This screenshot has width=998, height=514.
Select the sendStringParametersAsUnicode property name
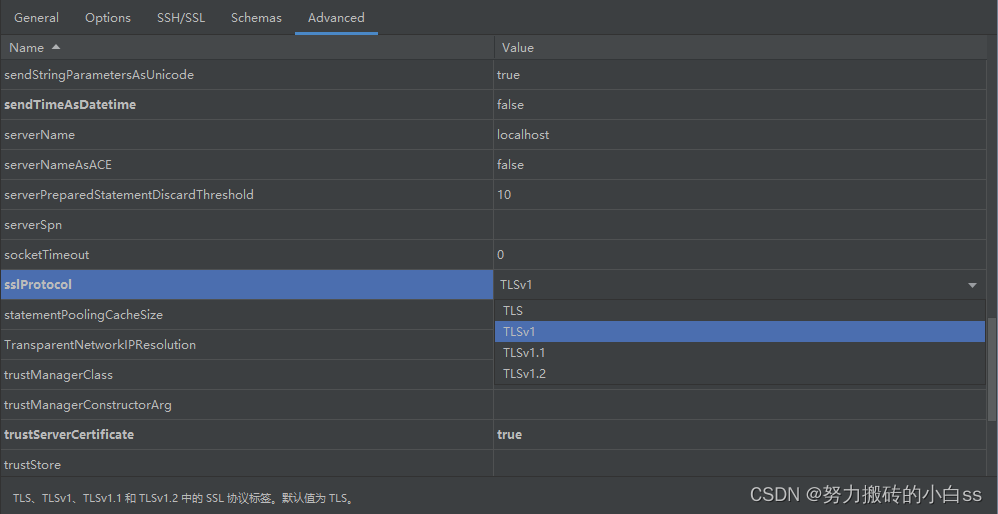tap(99, 75)
